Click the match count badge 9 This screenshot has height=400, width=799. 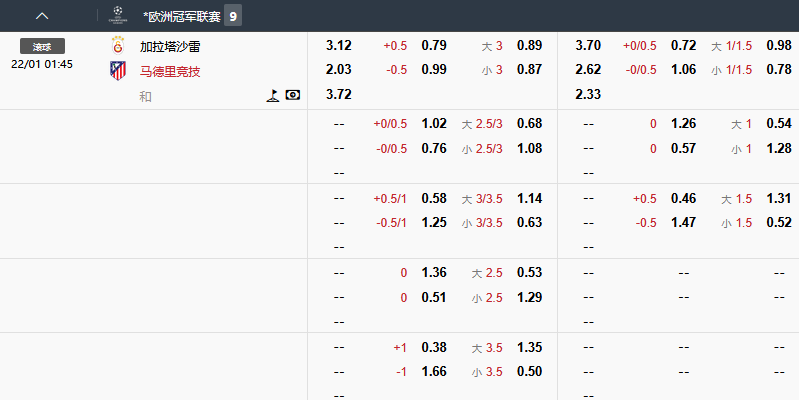[x=232, y=16]
